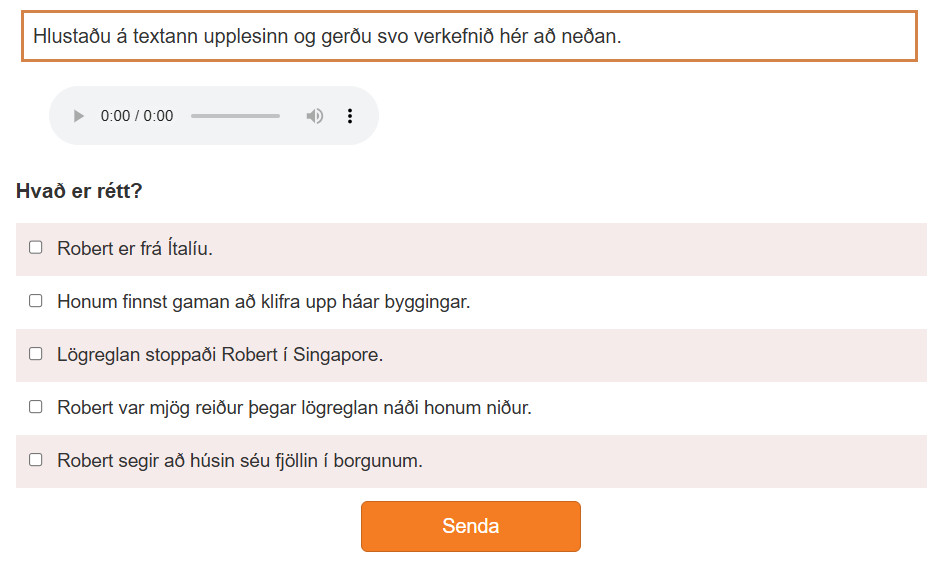
Task: Tick checkbox beside "Honum finnst gaman að klifra"
Action: tap(36, 300)
